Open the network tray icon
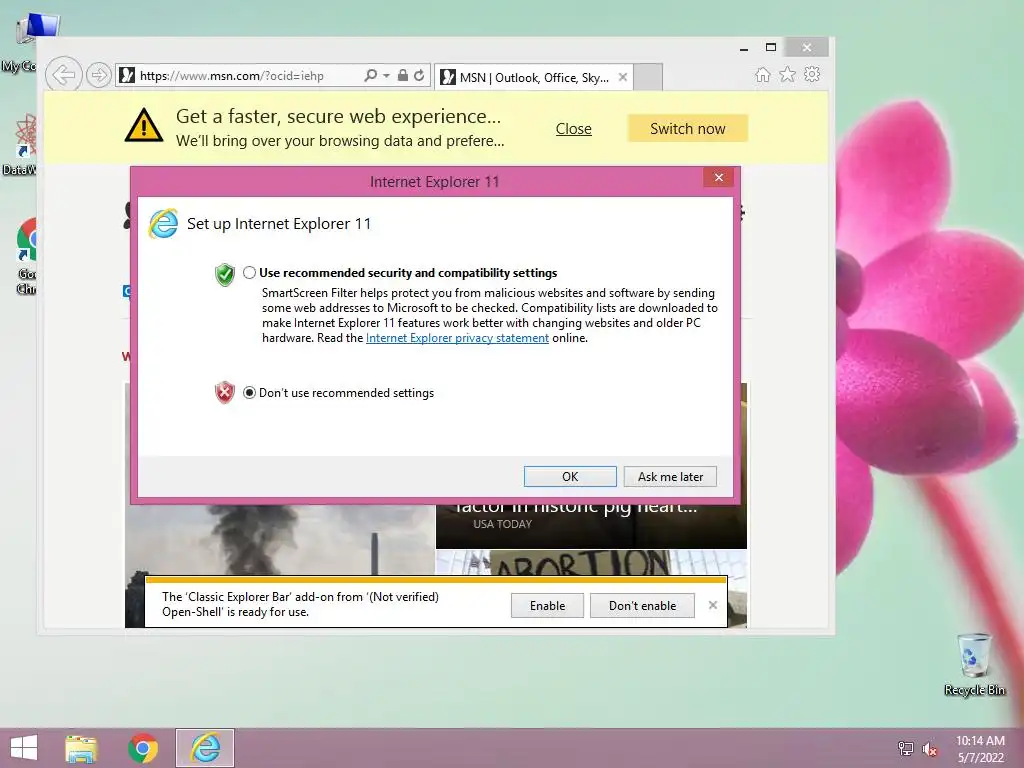The width and height of the screenshot is (1024, 768). click(x=906, y=748)
